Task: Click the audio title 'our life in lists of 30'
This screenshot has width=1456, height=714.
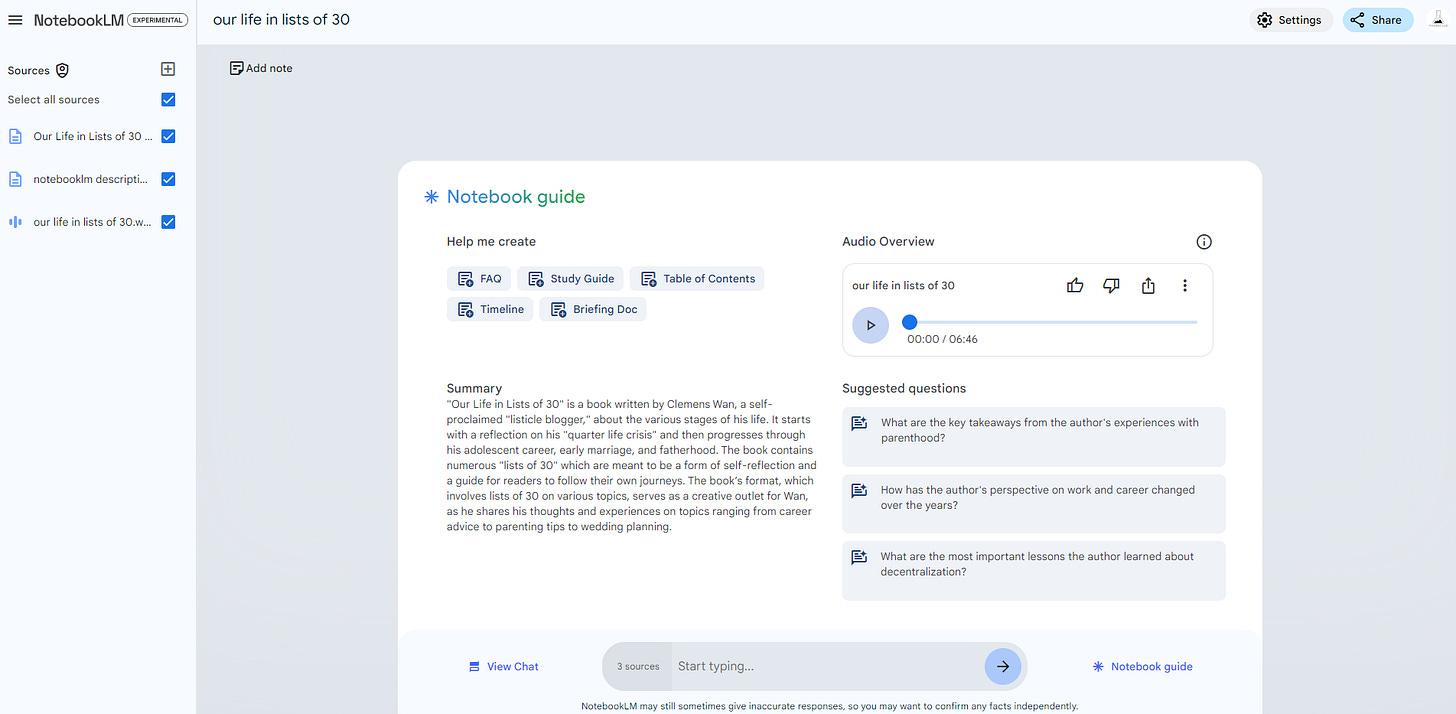Action: point(903,285)
